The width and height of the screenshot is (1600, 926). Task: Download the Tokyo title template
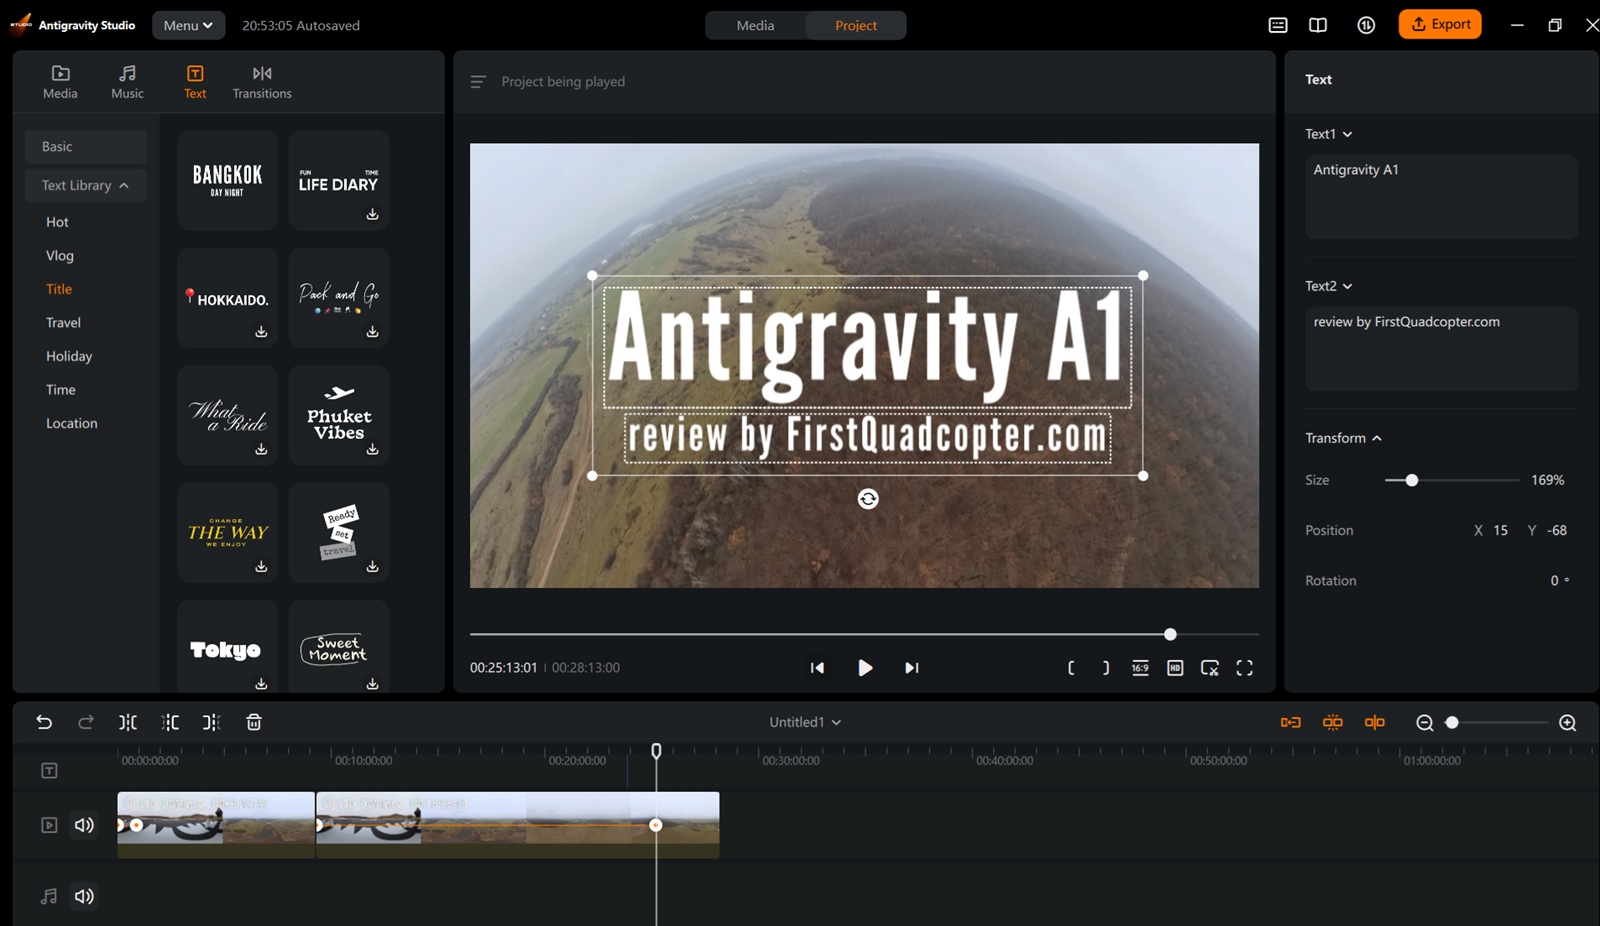[x=261, y=684]
